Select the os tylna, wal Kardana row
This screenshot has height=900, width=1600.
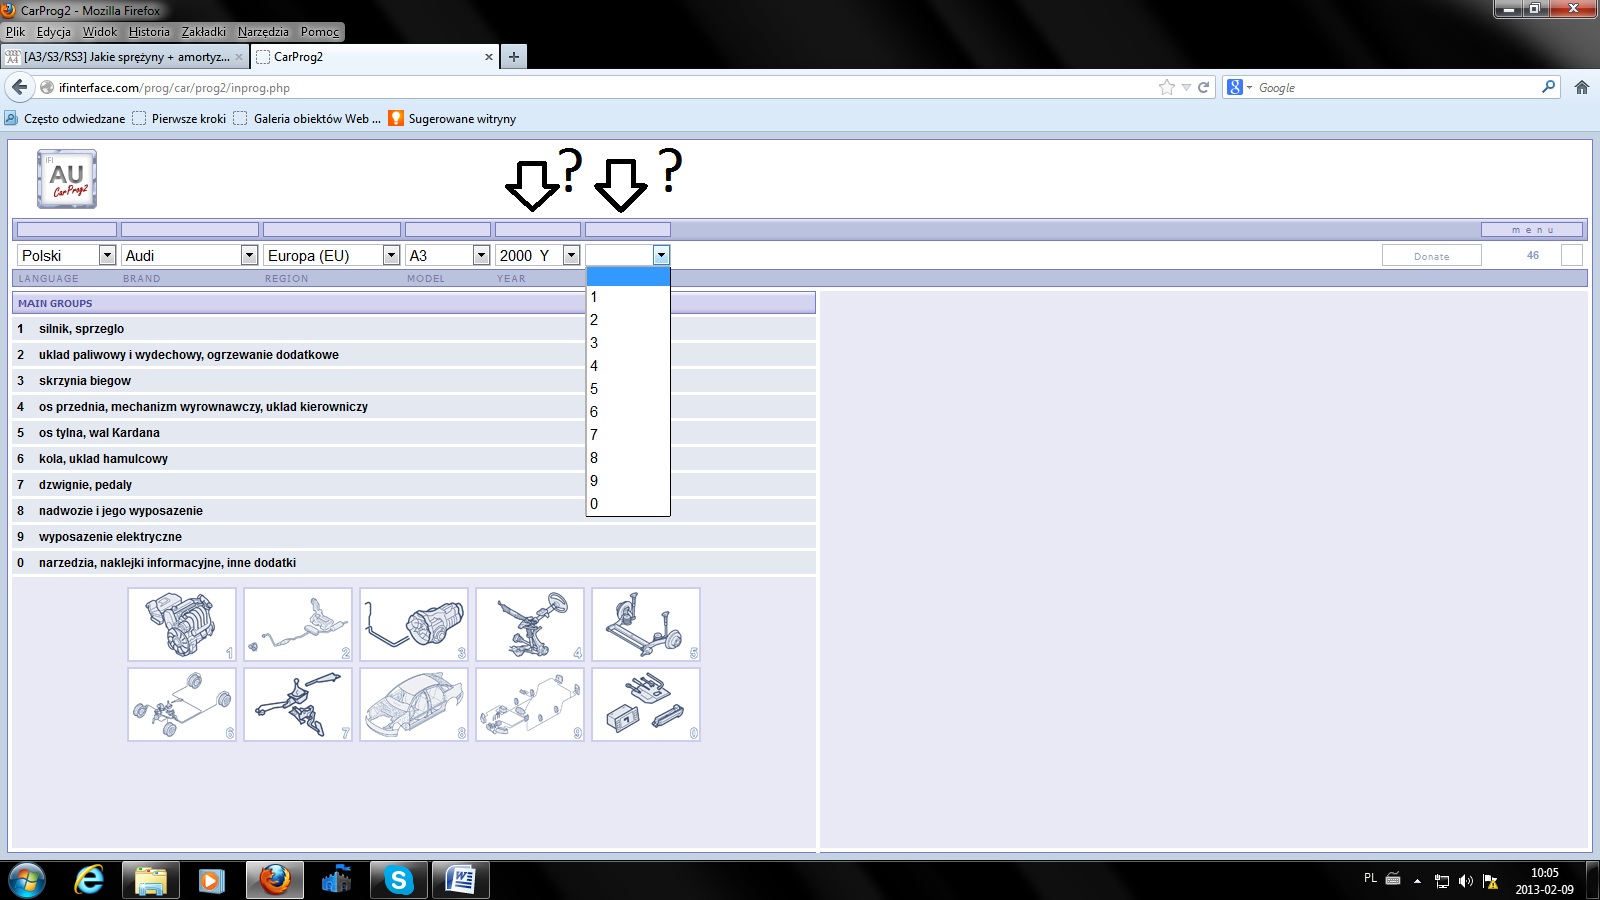point(414,433)
